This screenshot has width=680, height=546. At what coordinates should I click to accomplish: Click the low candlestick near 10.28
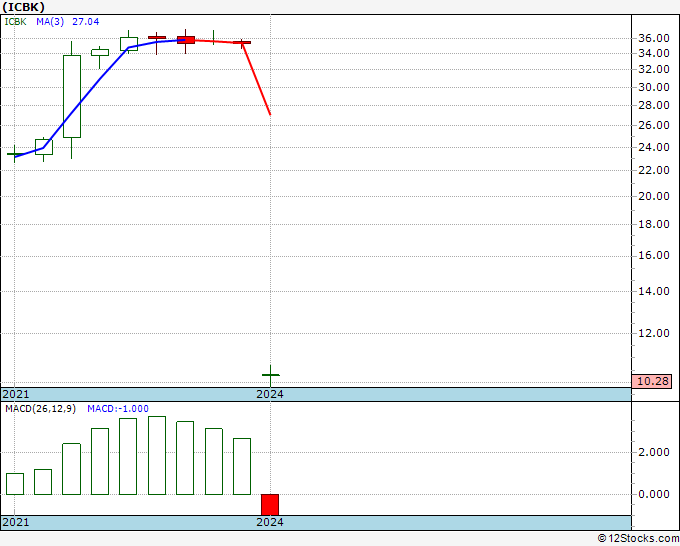tap(271, 376)
